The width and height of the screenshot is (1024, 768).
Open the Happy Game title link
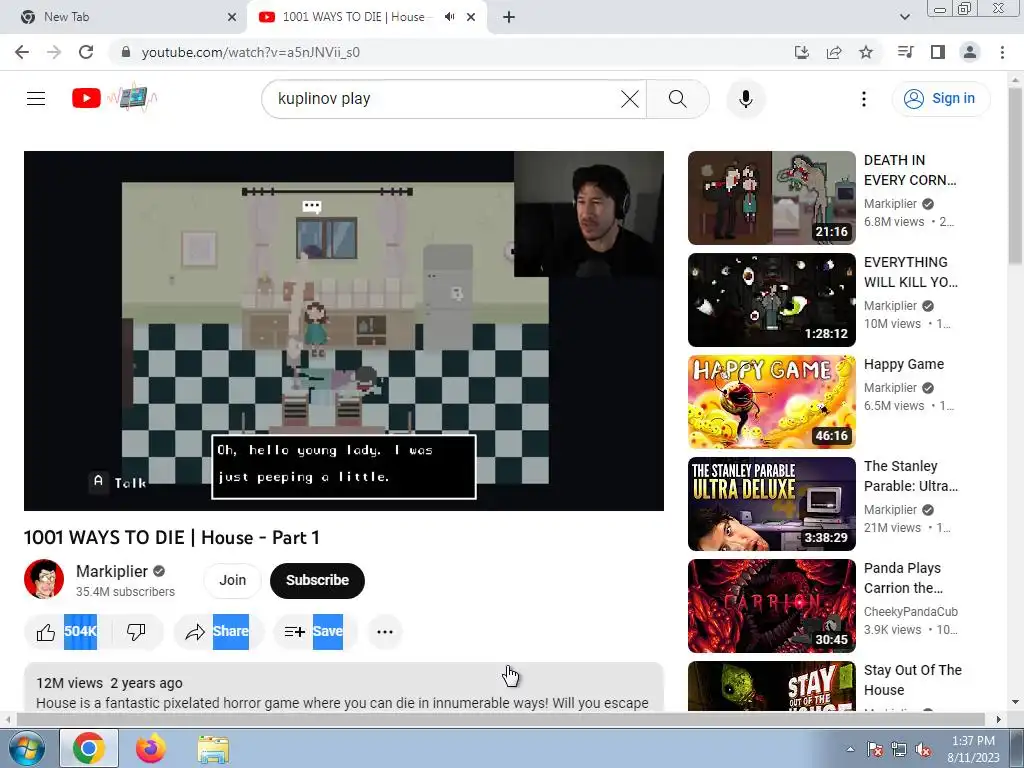click(904, 364)
